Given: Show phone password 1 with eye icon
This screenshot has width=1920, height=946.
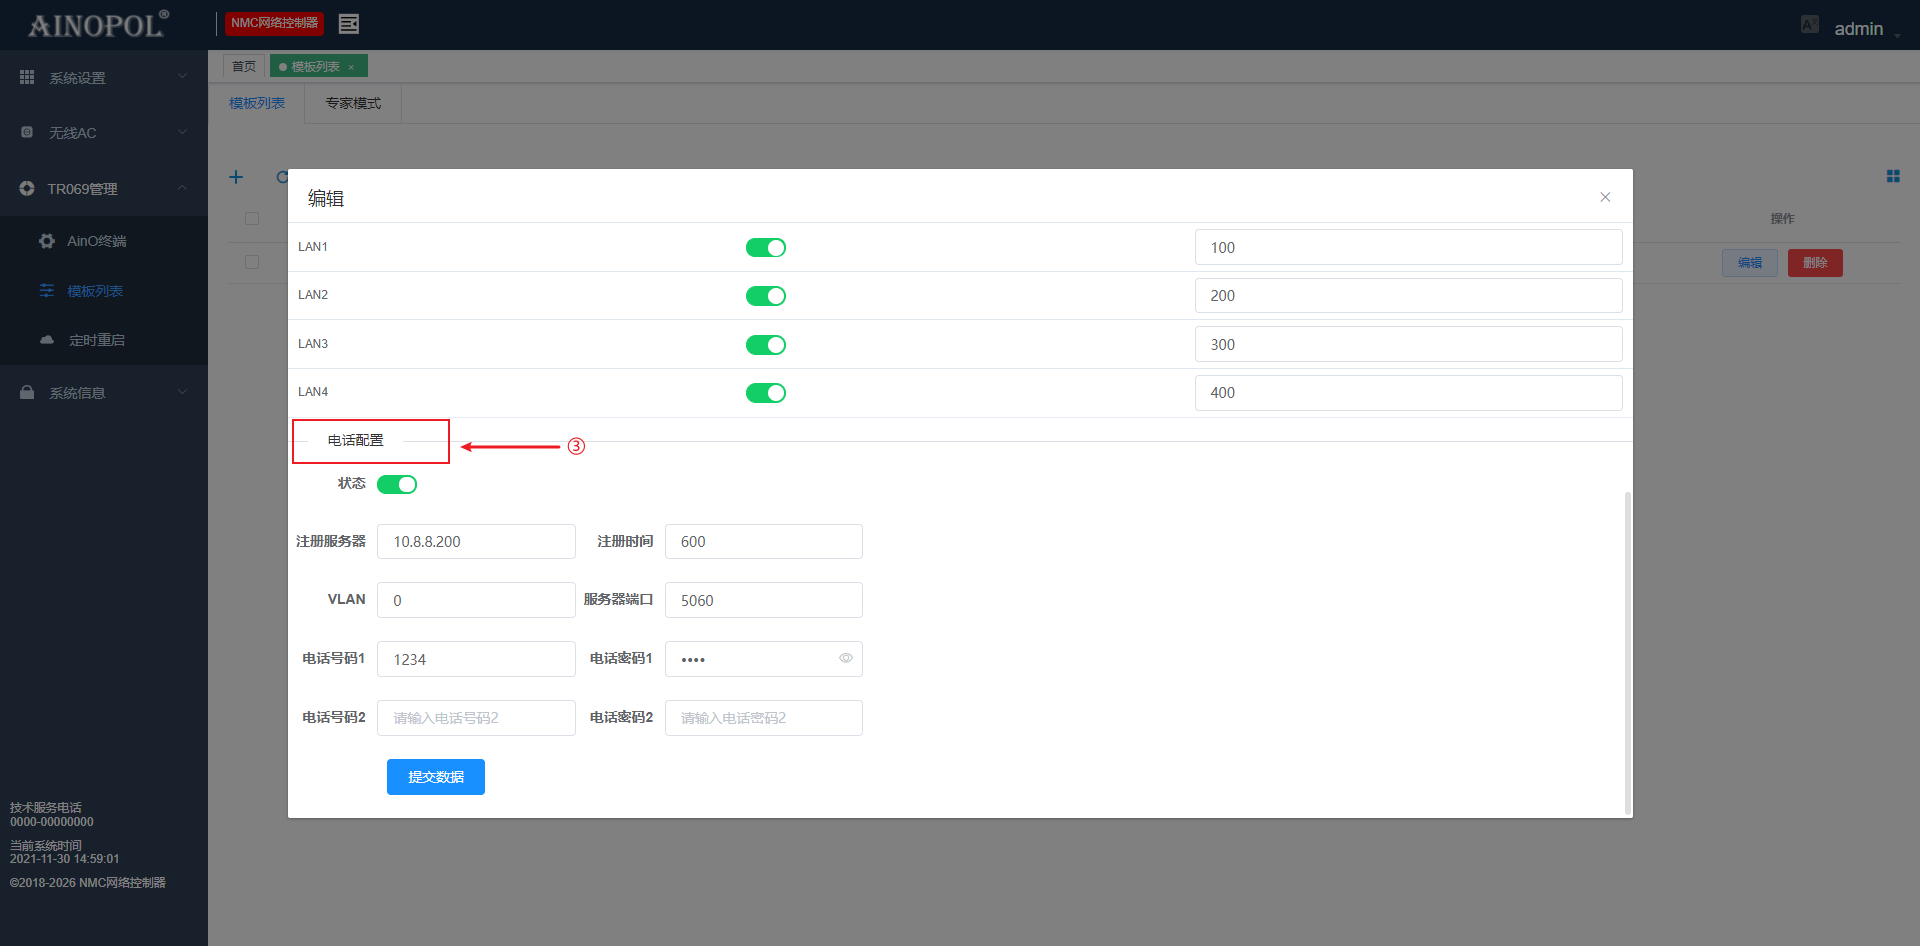Looking at the screenshot, I should coord(845,658).
